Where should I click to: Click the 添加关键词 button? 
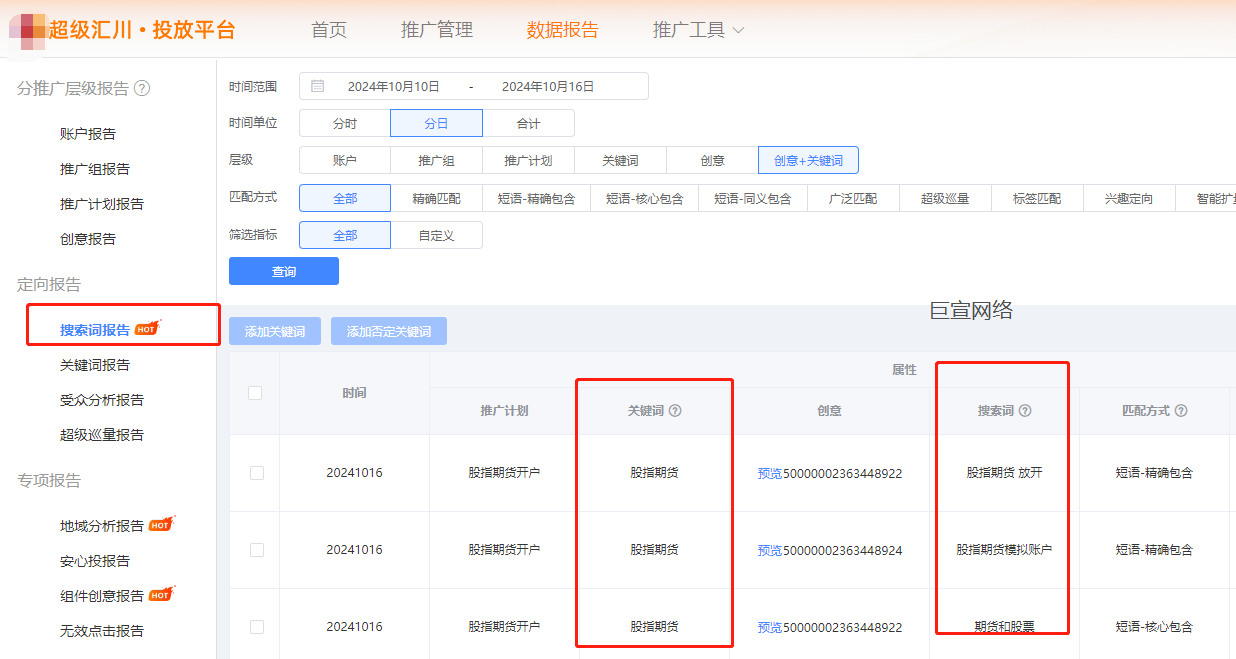click(x=275, y=331)
